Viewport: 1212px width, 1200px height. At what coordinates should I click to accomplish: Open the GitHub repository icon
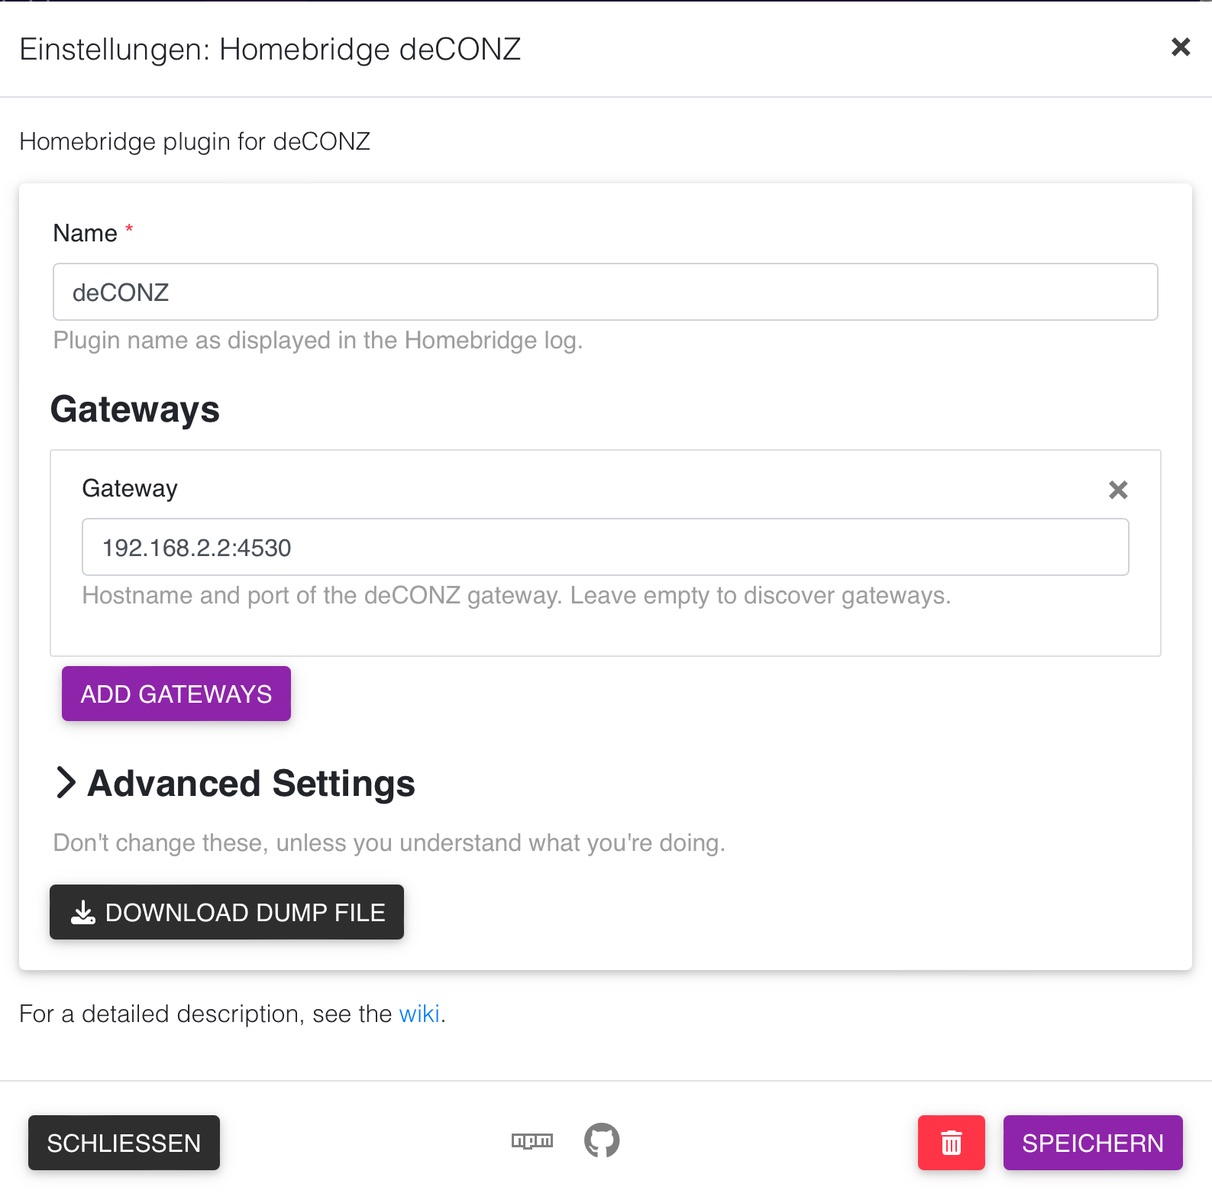pos(602,1141)
